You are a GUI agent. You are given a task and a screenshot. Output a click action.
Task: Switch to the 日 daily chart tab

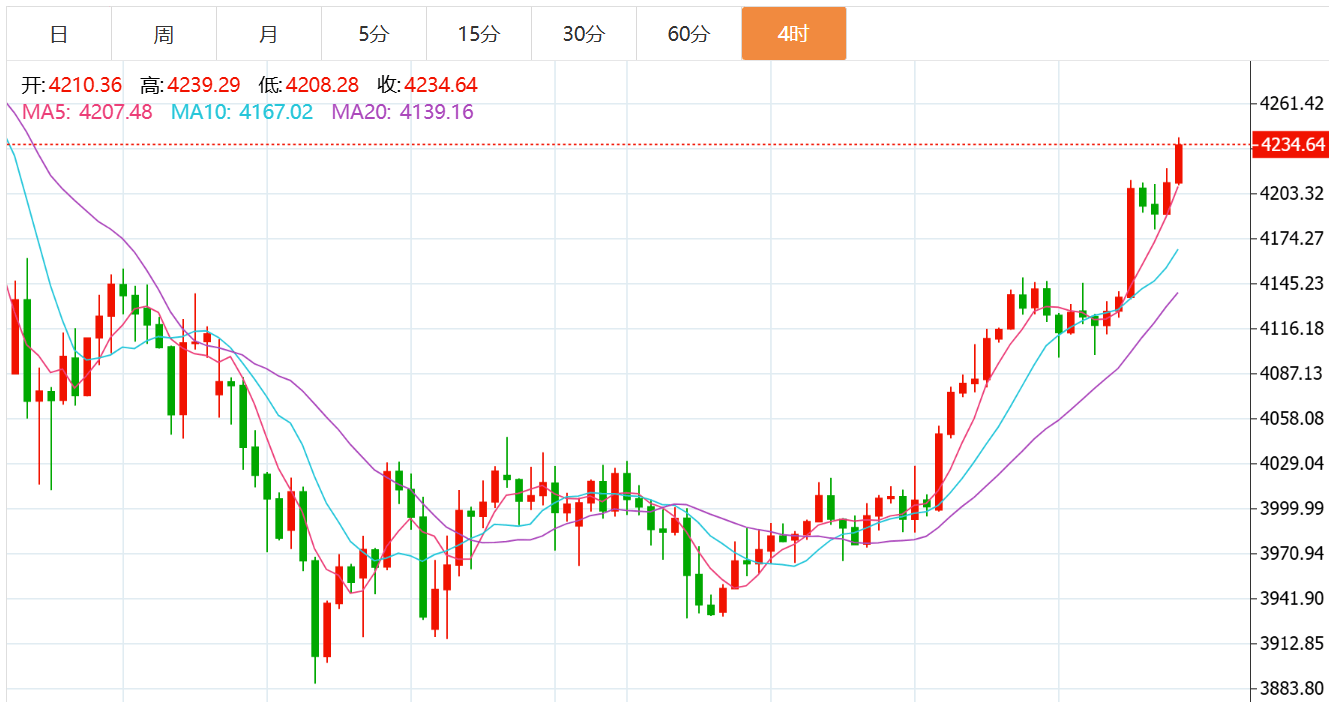tap(59, 34)
